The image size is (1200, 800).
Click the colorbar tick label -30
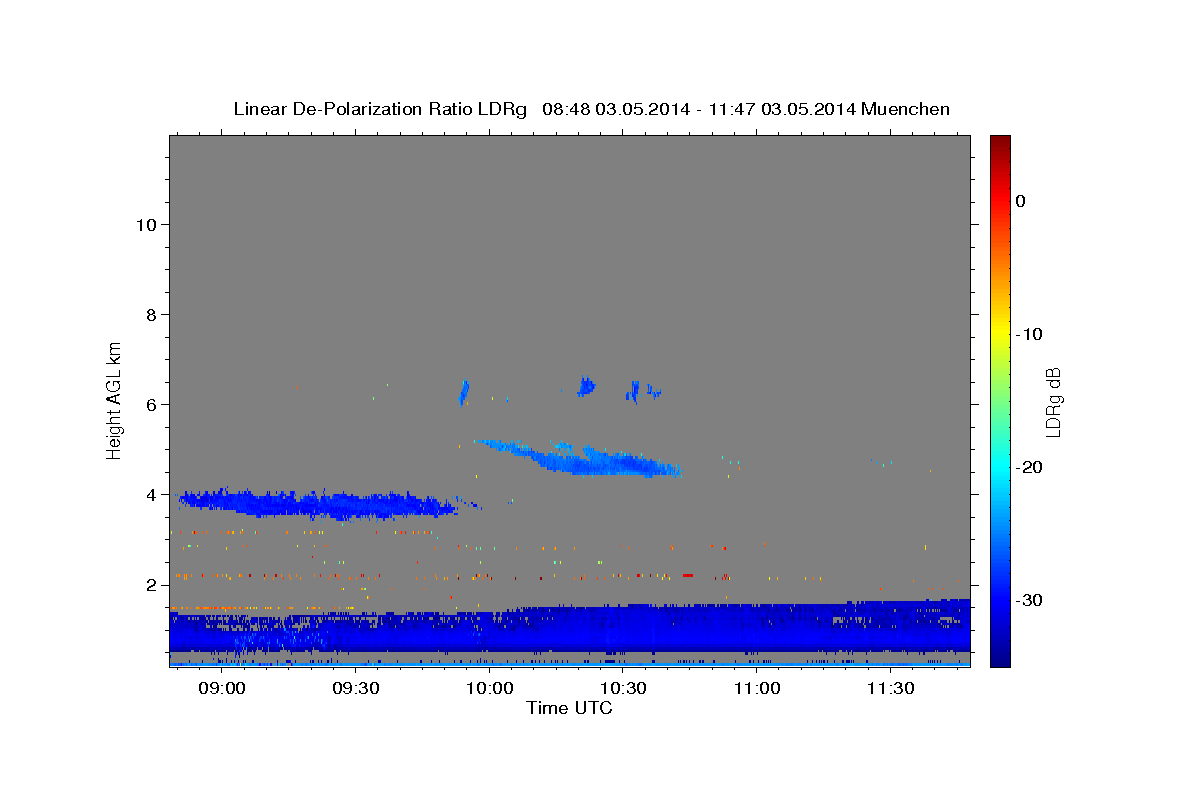(x=1031, y=600)
